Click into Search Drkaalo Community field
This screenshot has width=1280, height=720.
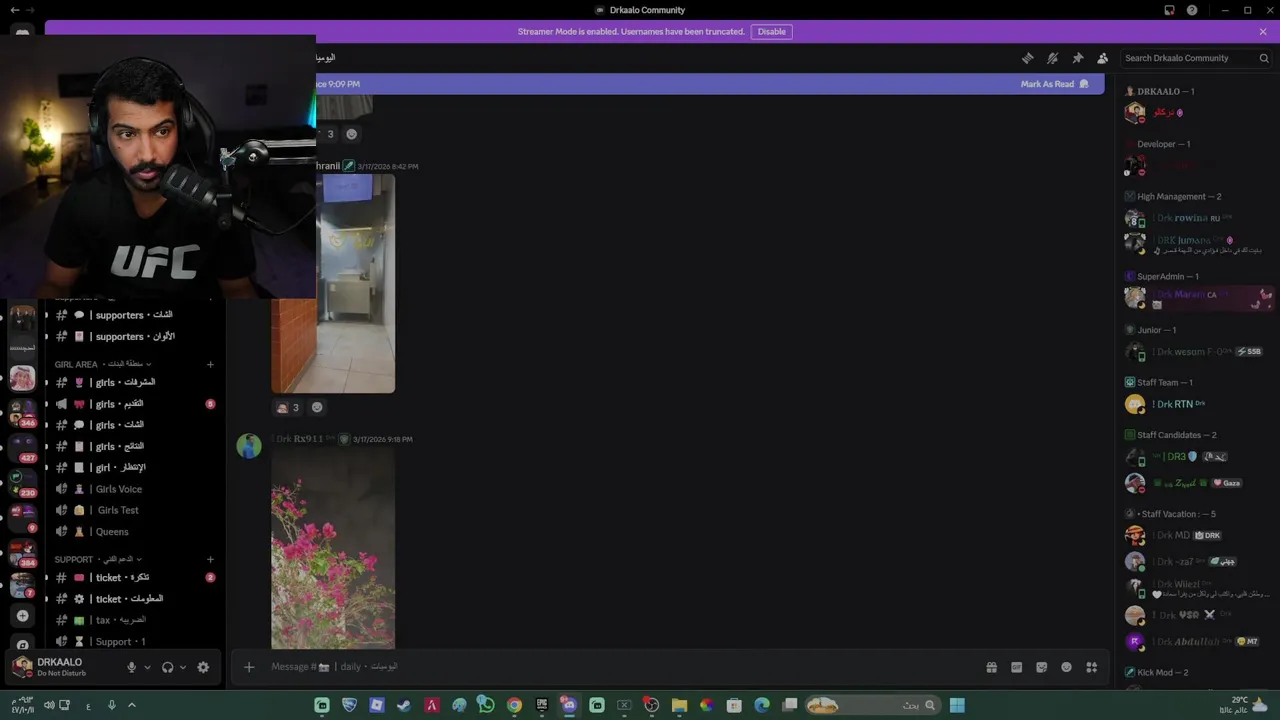(x=1196, y=58)
